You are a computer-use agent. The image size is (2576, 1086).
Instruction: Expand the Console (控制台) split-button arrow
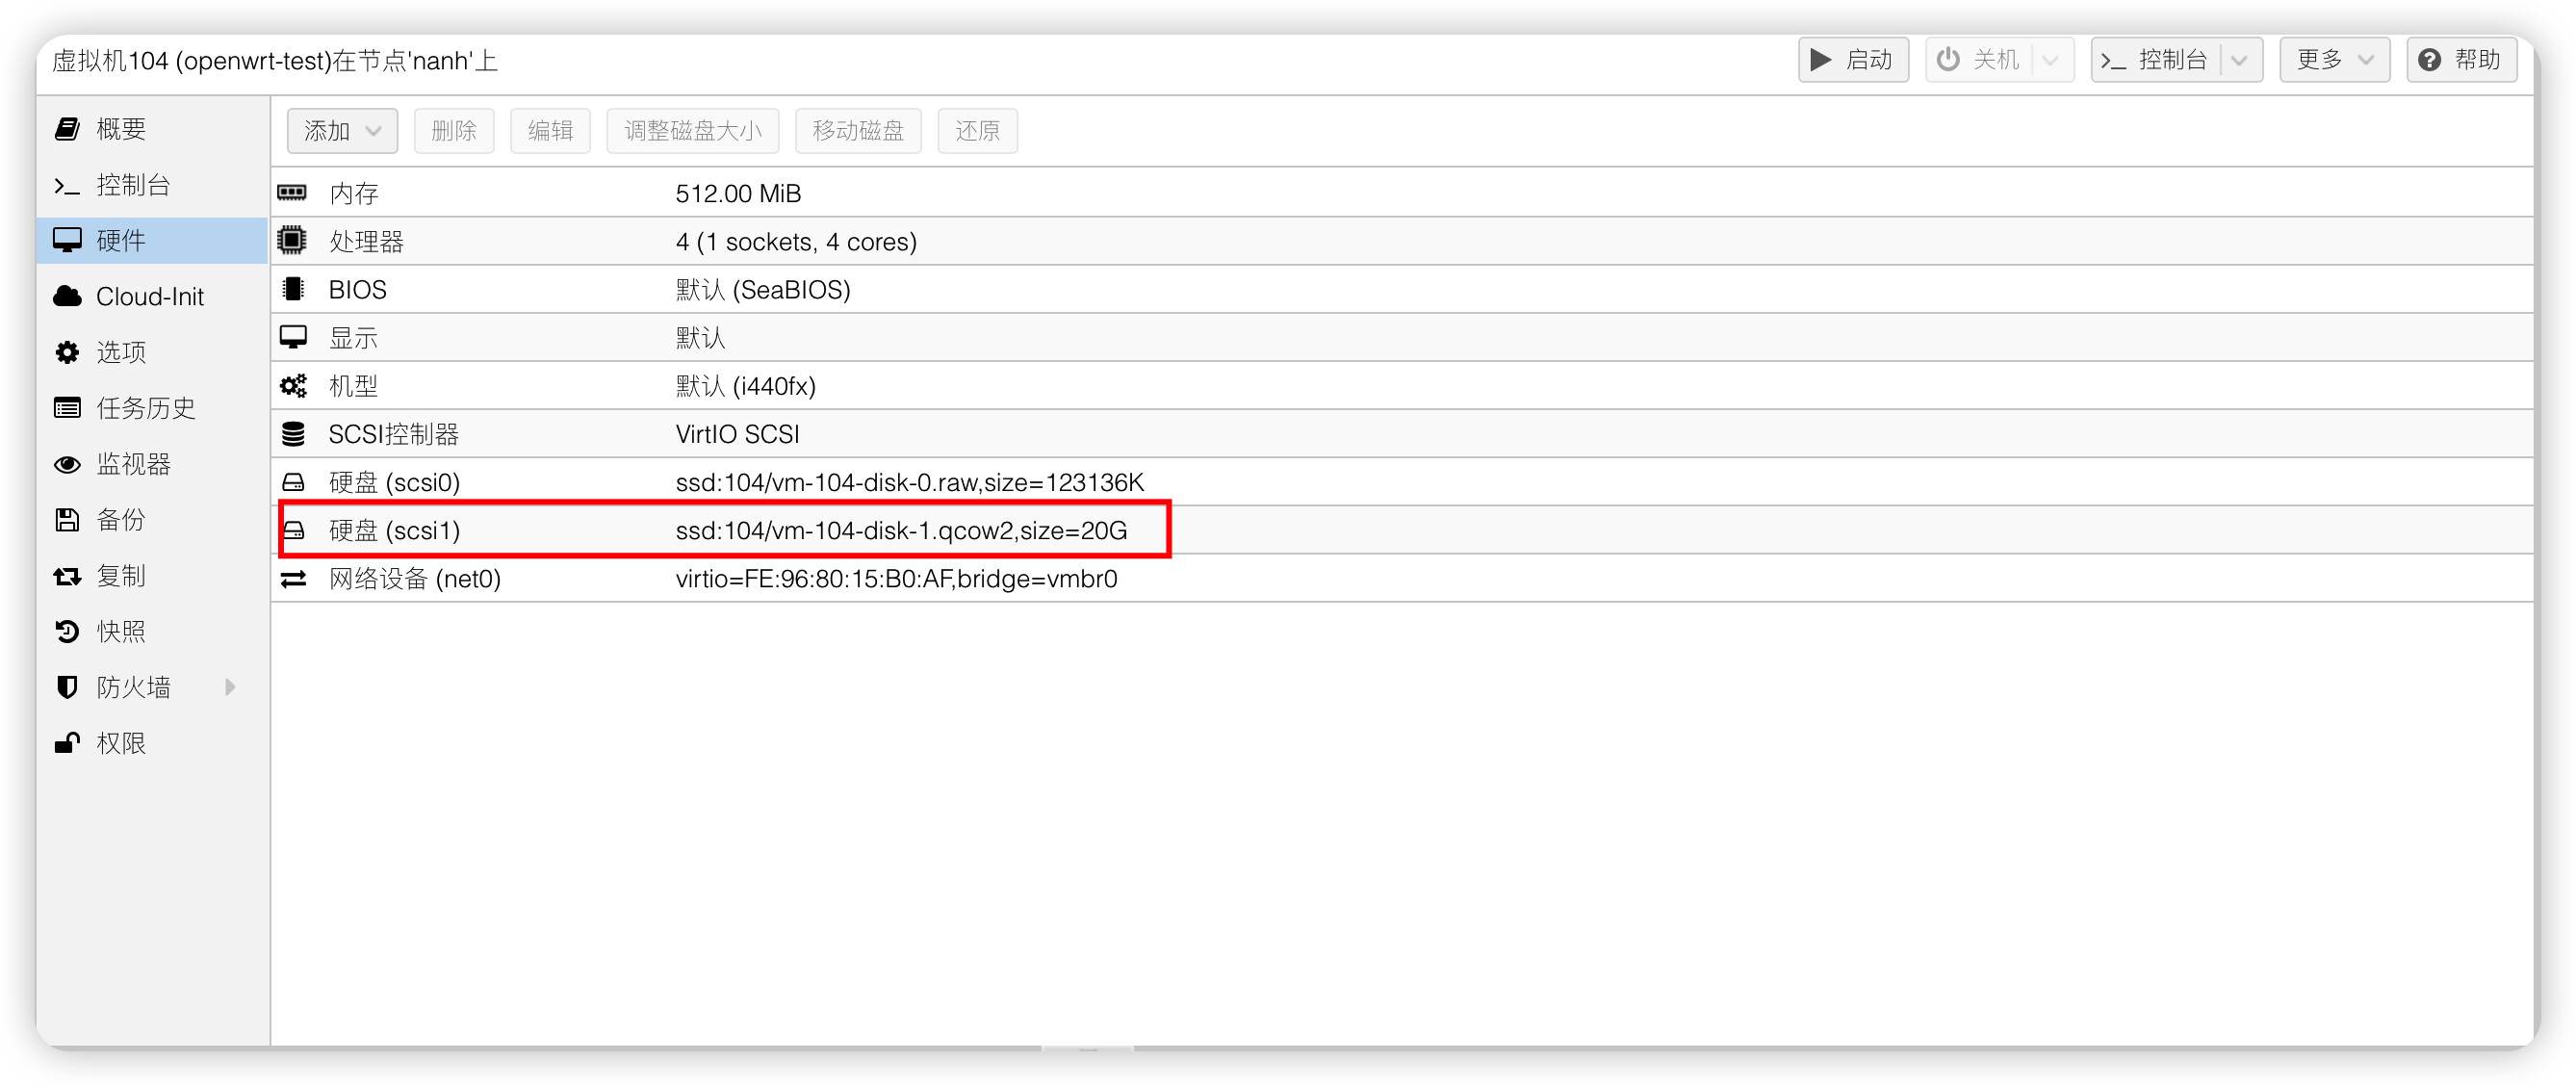pyautogui.click(x=2240, y=60)
